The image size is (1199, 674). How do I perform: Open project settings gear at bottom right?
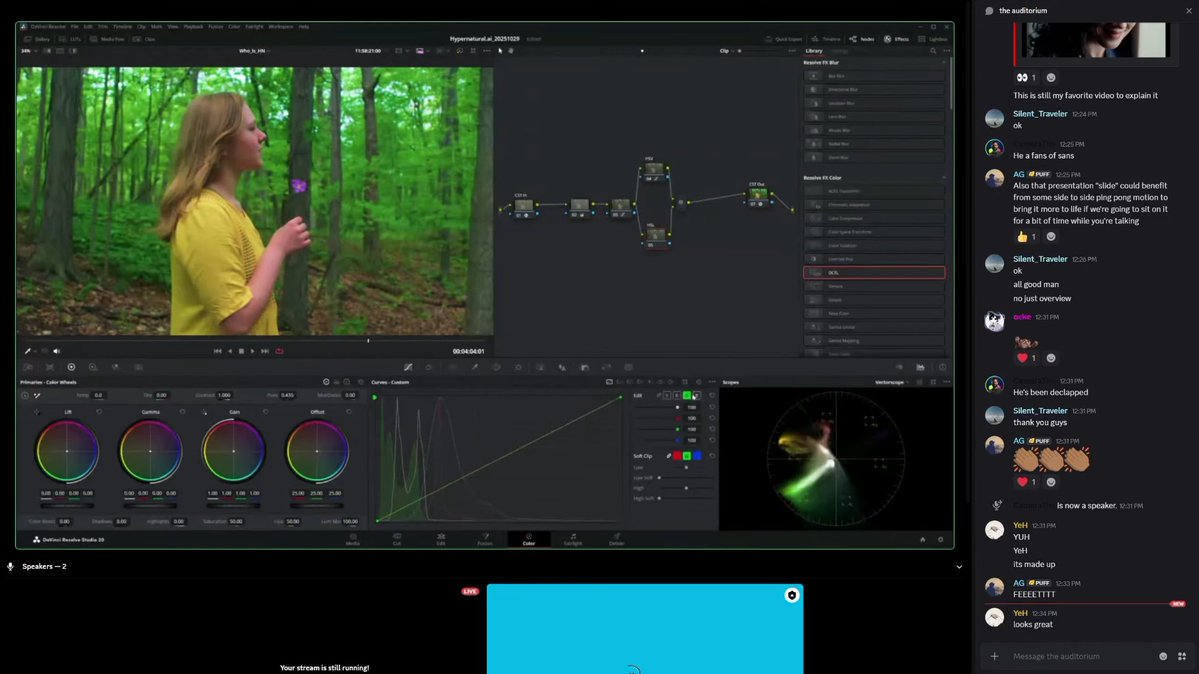941,539
